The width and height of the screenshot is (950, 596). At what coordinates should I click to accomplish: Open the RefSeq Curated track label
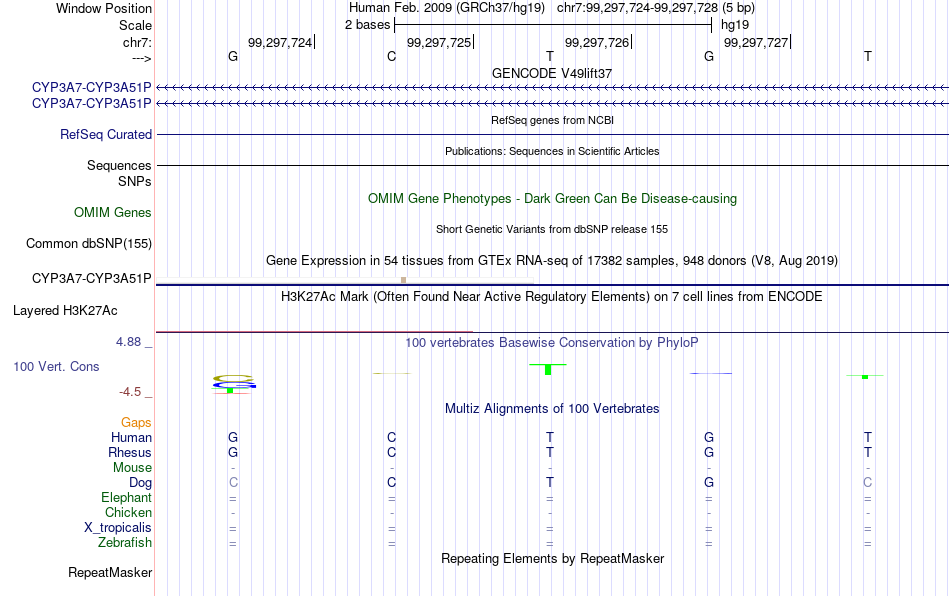tap(106, 134)
